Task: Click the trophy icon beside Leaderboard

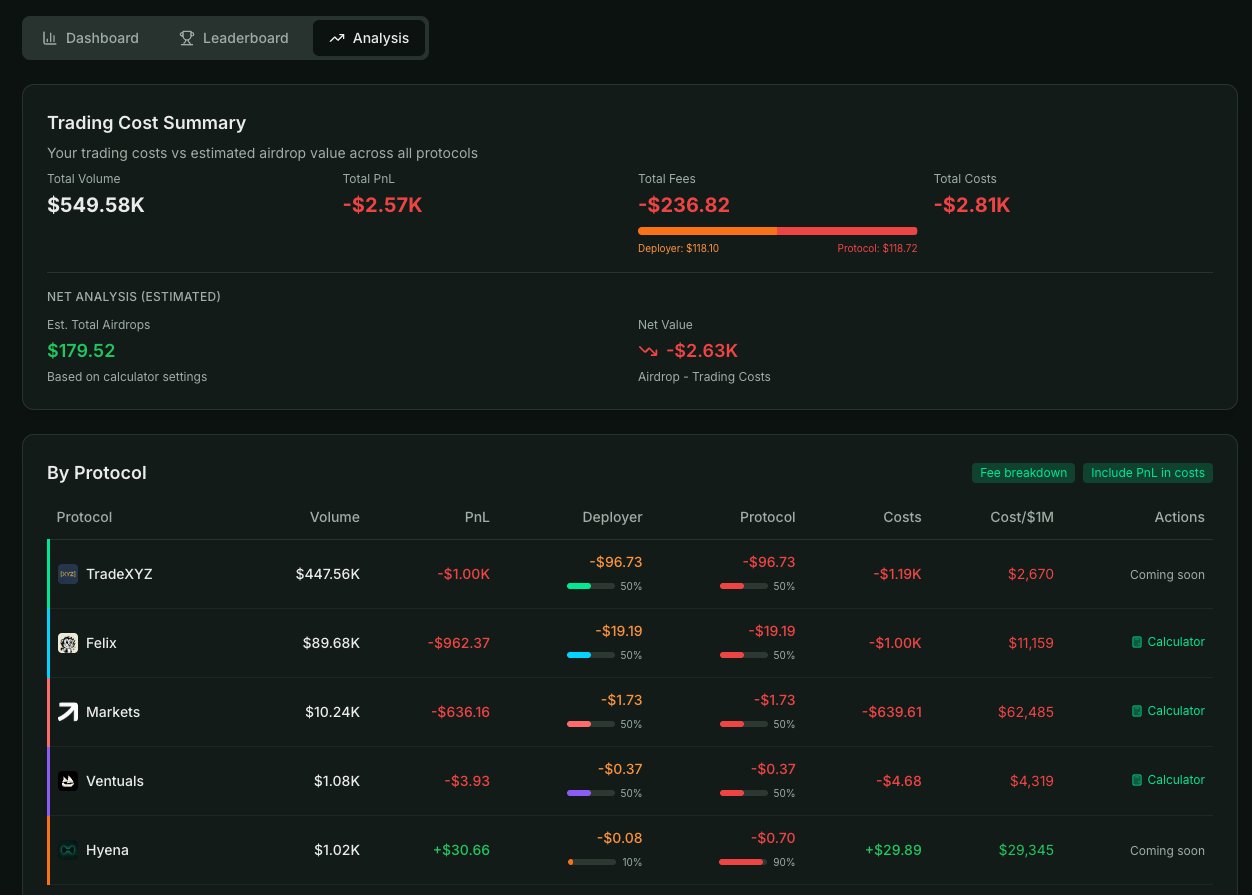Action: 187,38
